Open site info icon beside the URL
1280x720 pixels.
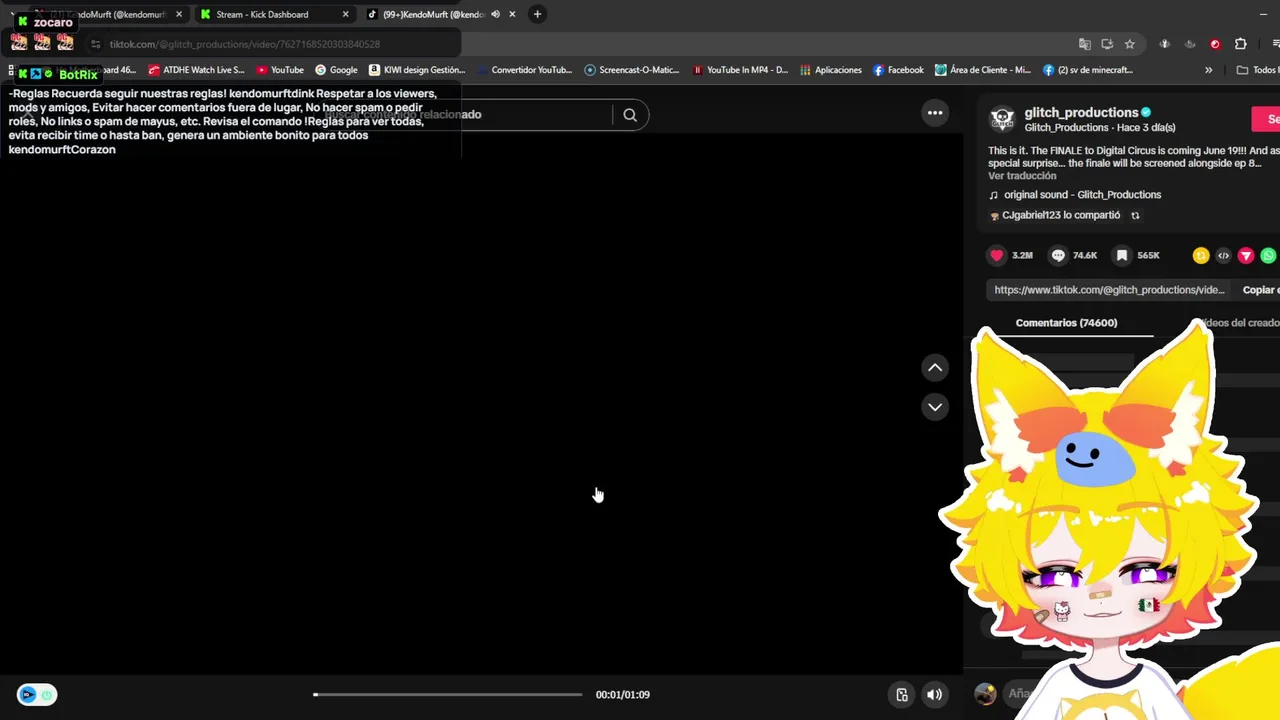coord(96,44)
